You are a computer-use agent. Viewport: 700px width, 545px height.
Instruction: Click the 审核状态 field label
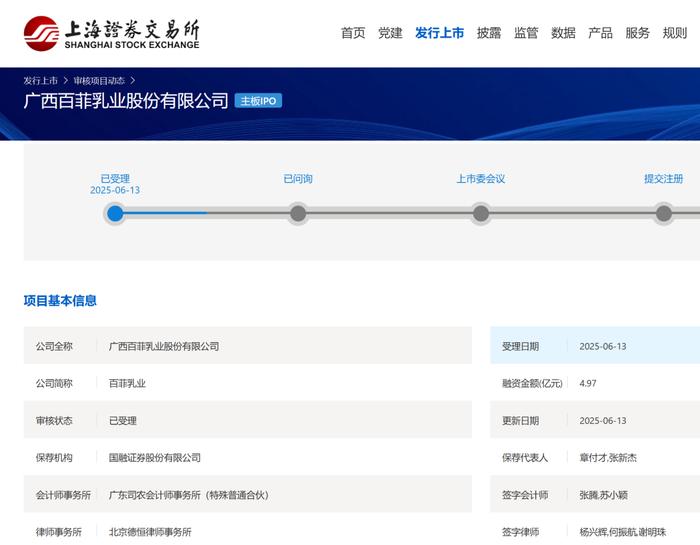click(x=54, y=420)
